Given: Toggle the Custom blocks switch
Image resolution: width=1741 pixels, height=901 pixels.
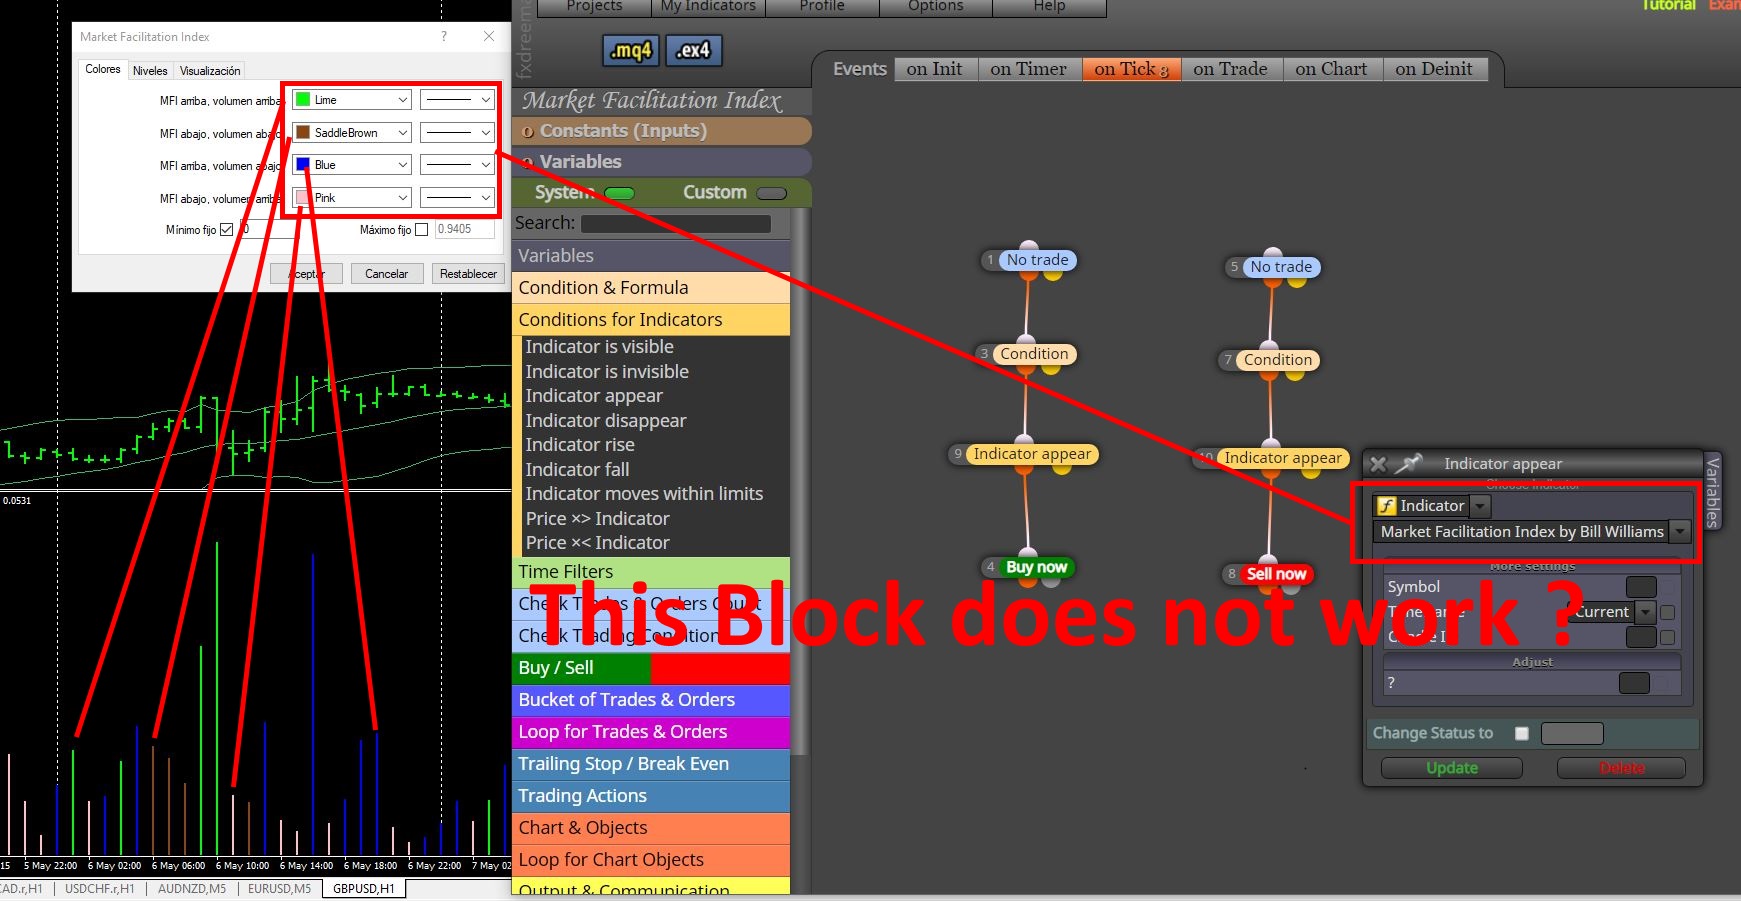Looking at the screenshot, I should 771,193.
